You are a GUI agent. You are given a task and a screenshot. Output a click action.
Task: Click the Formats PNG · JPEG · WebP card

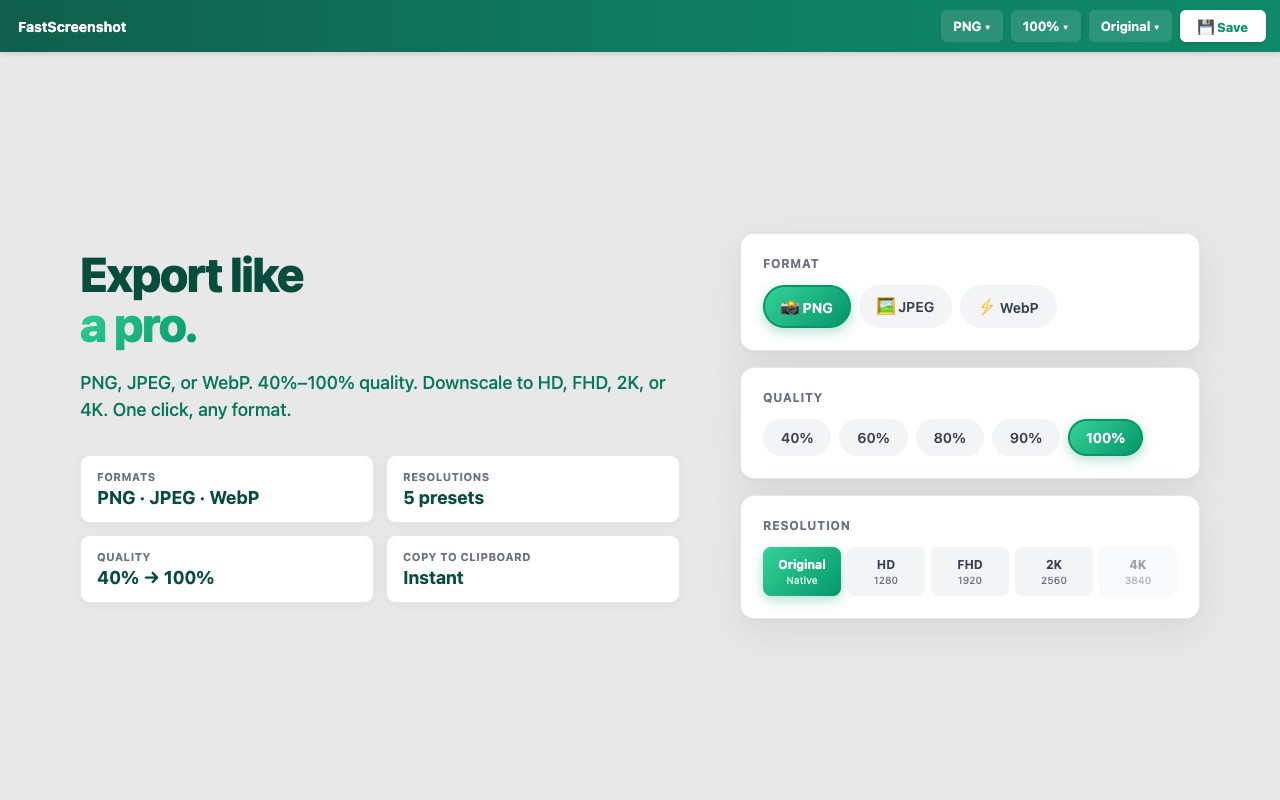coord(227,489)
